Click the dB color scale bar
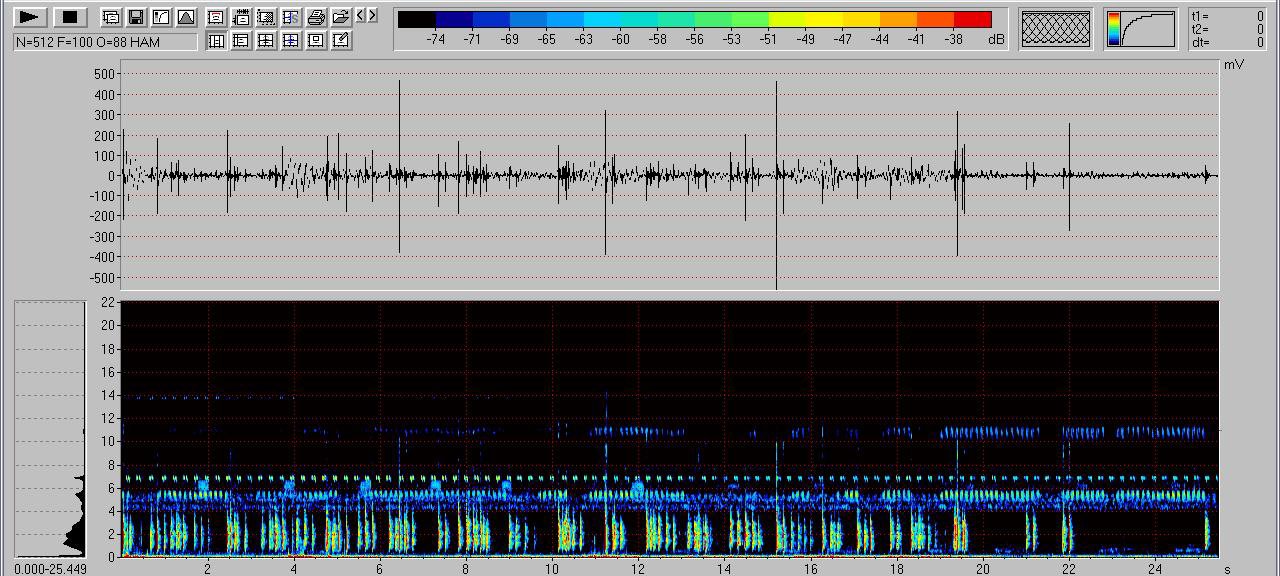Image resolution: width=1280 pixels, height=576 pixels. pyautogui.click(x=694, y=20)
